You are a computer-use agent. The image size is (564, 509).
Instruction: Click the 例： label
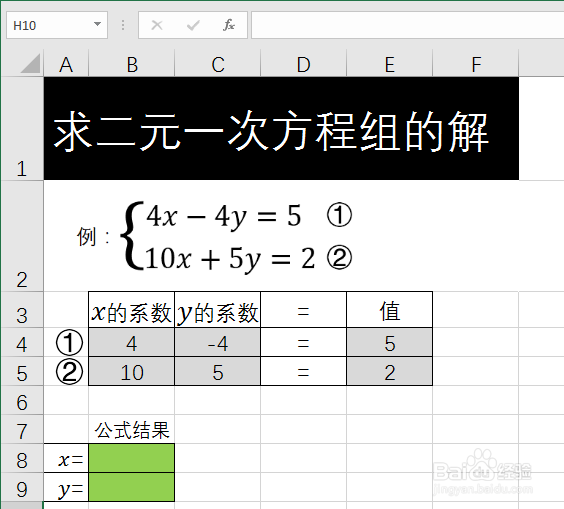coord(93,237)
